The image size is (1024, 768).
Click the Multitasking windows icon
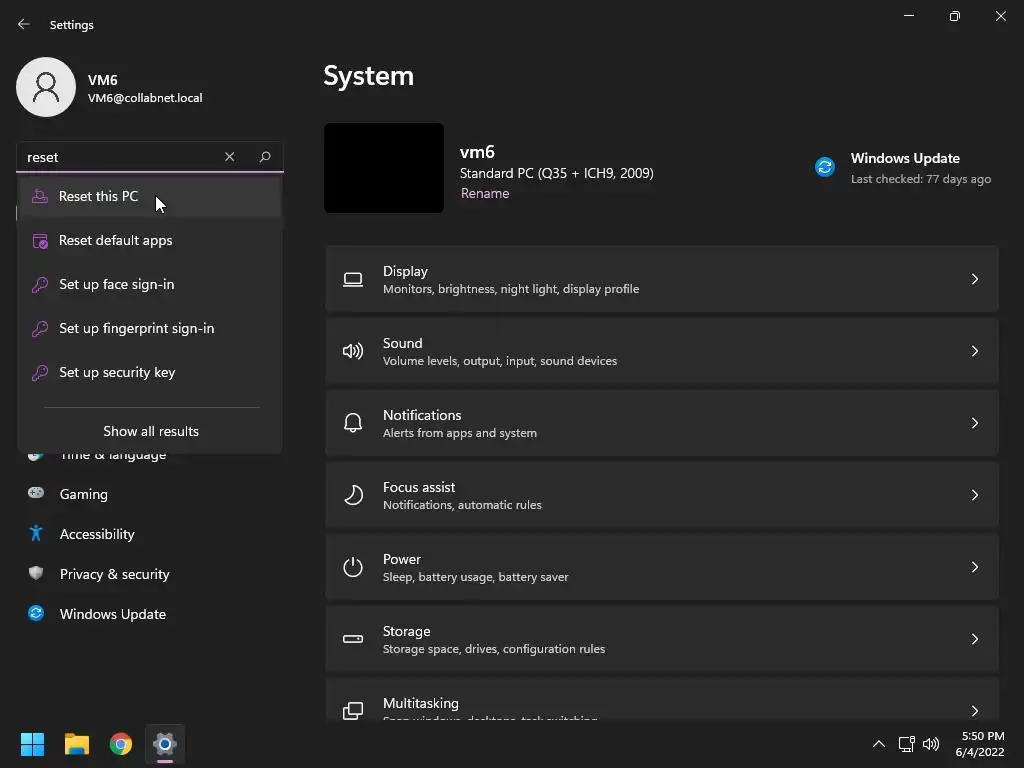[x=353, y=711]
